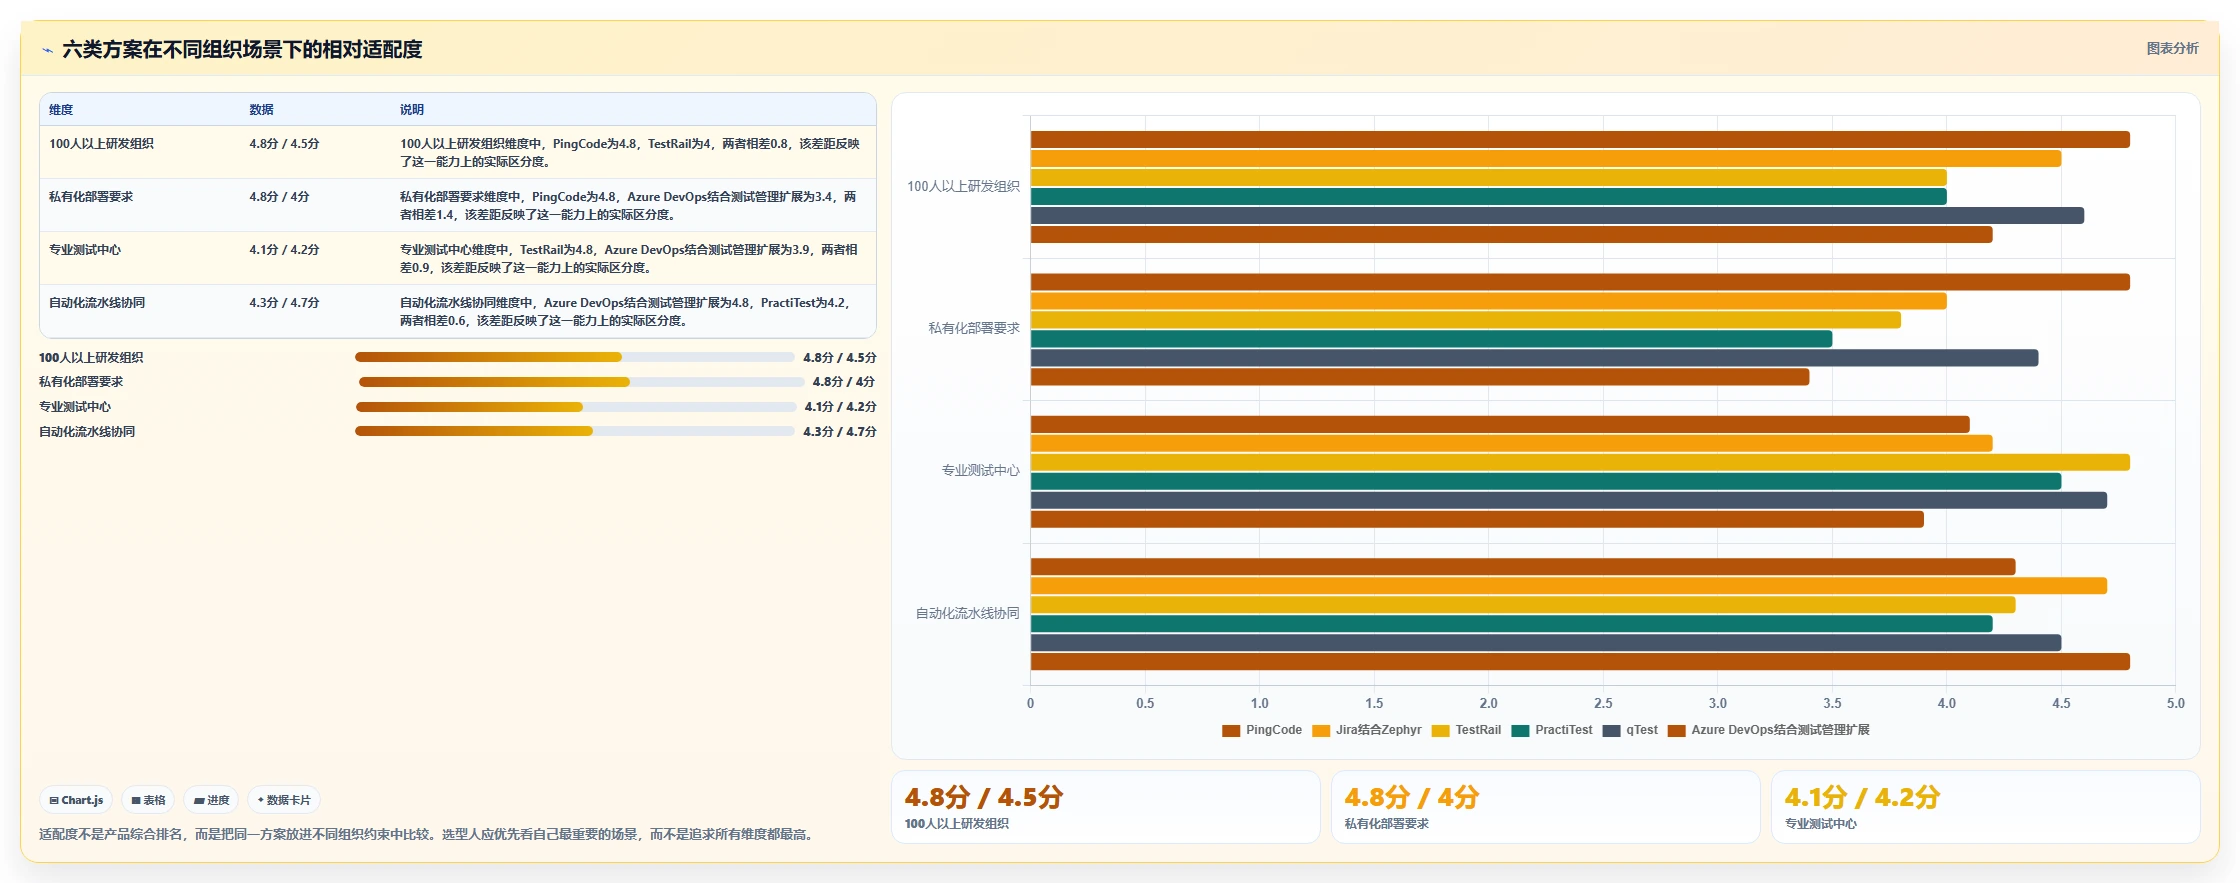The width and height of the screenshot is (2240, 883).
Task: Click description mentioning PractiTest为4.2
Action: tap(627, 312)
